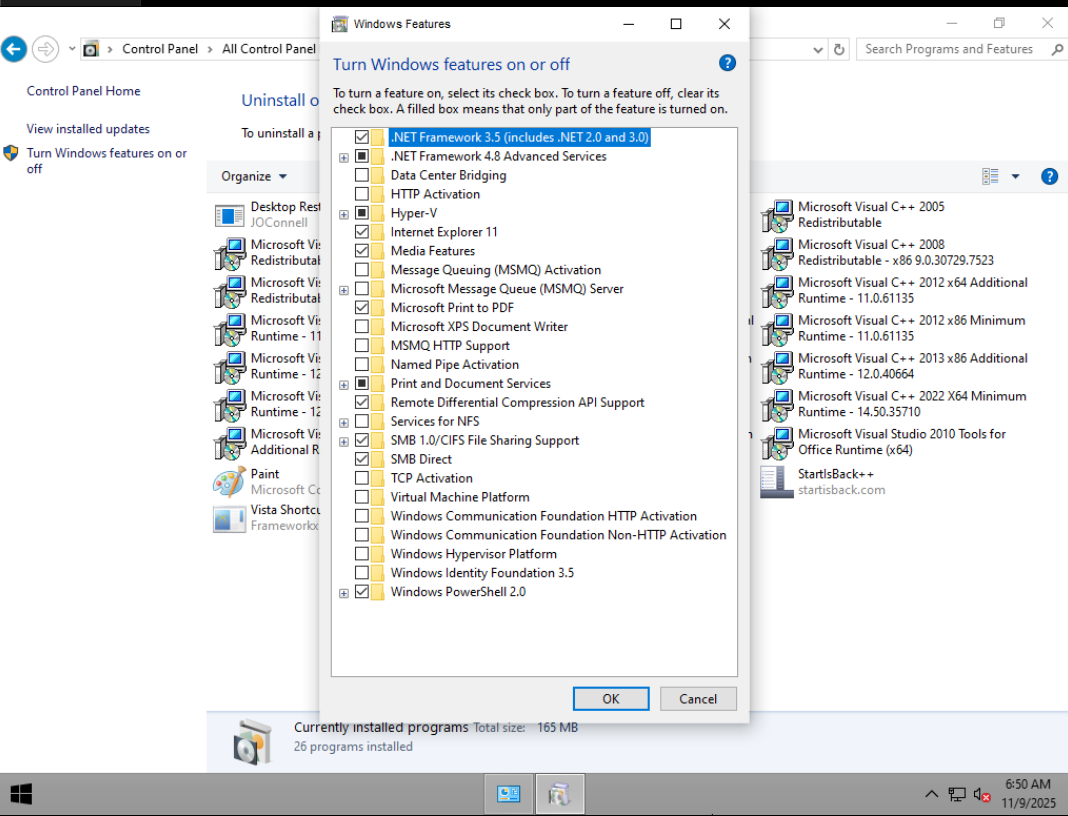1068x816 pixels.
Task: Click the StartIsBack++ program icon
Action: click(777, 482)
